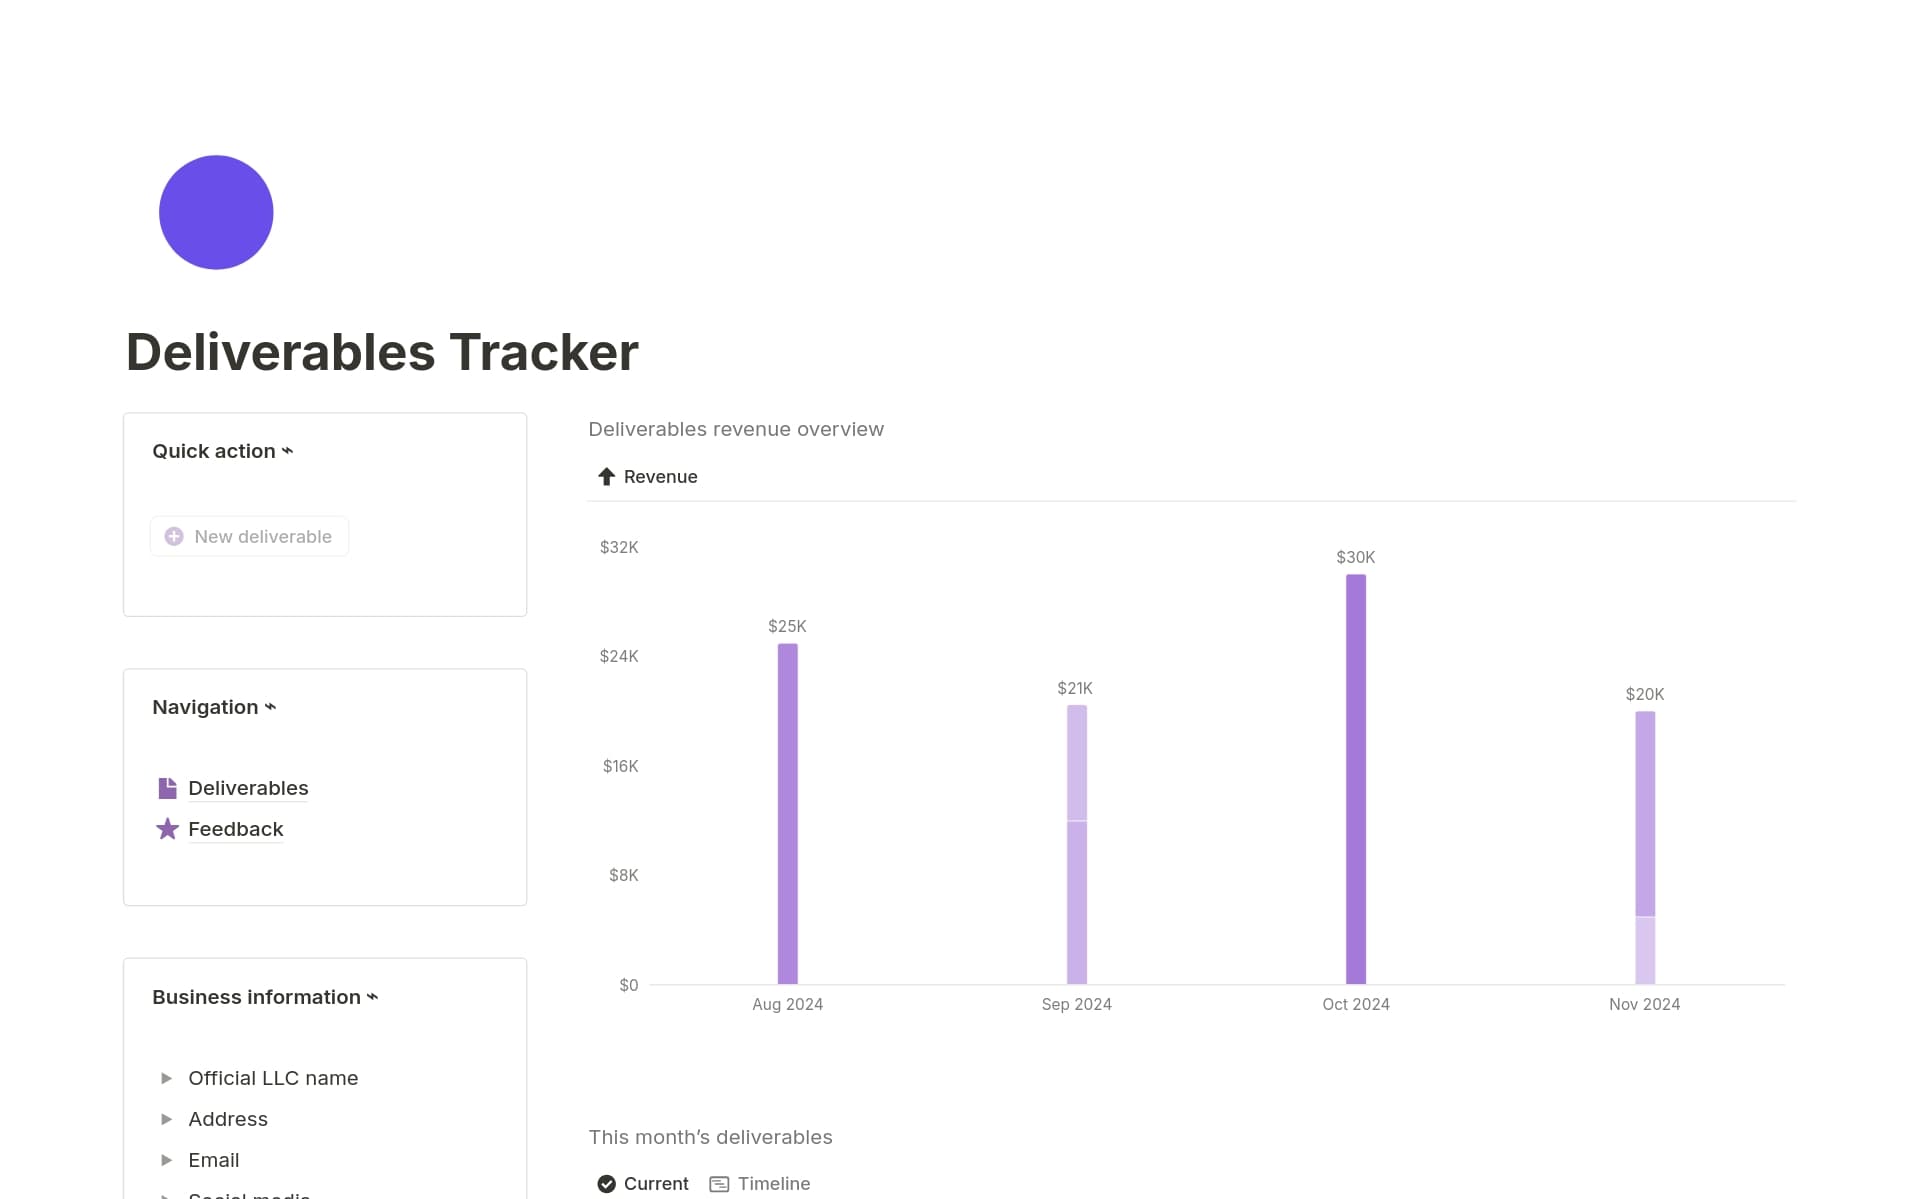Click the checkmark icon beside Current
Image resolution: width=1920 pixels, height=1199 pixels.
[606, 1183]
